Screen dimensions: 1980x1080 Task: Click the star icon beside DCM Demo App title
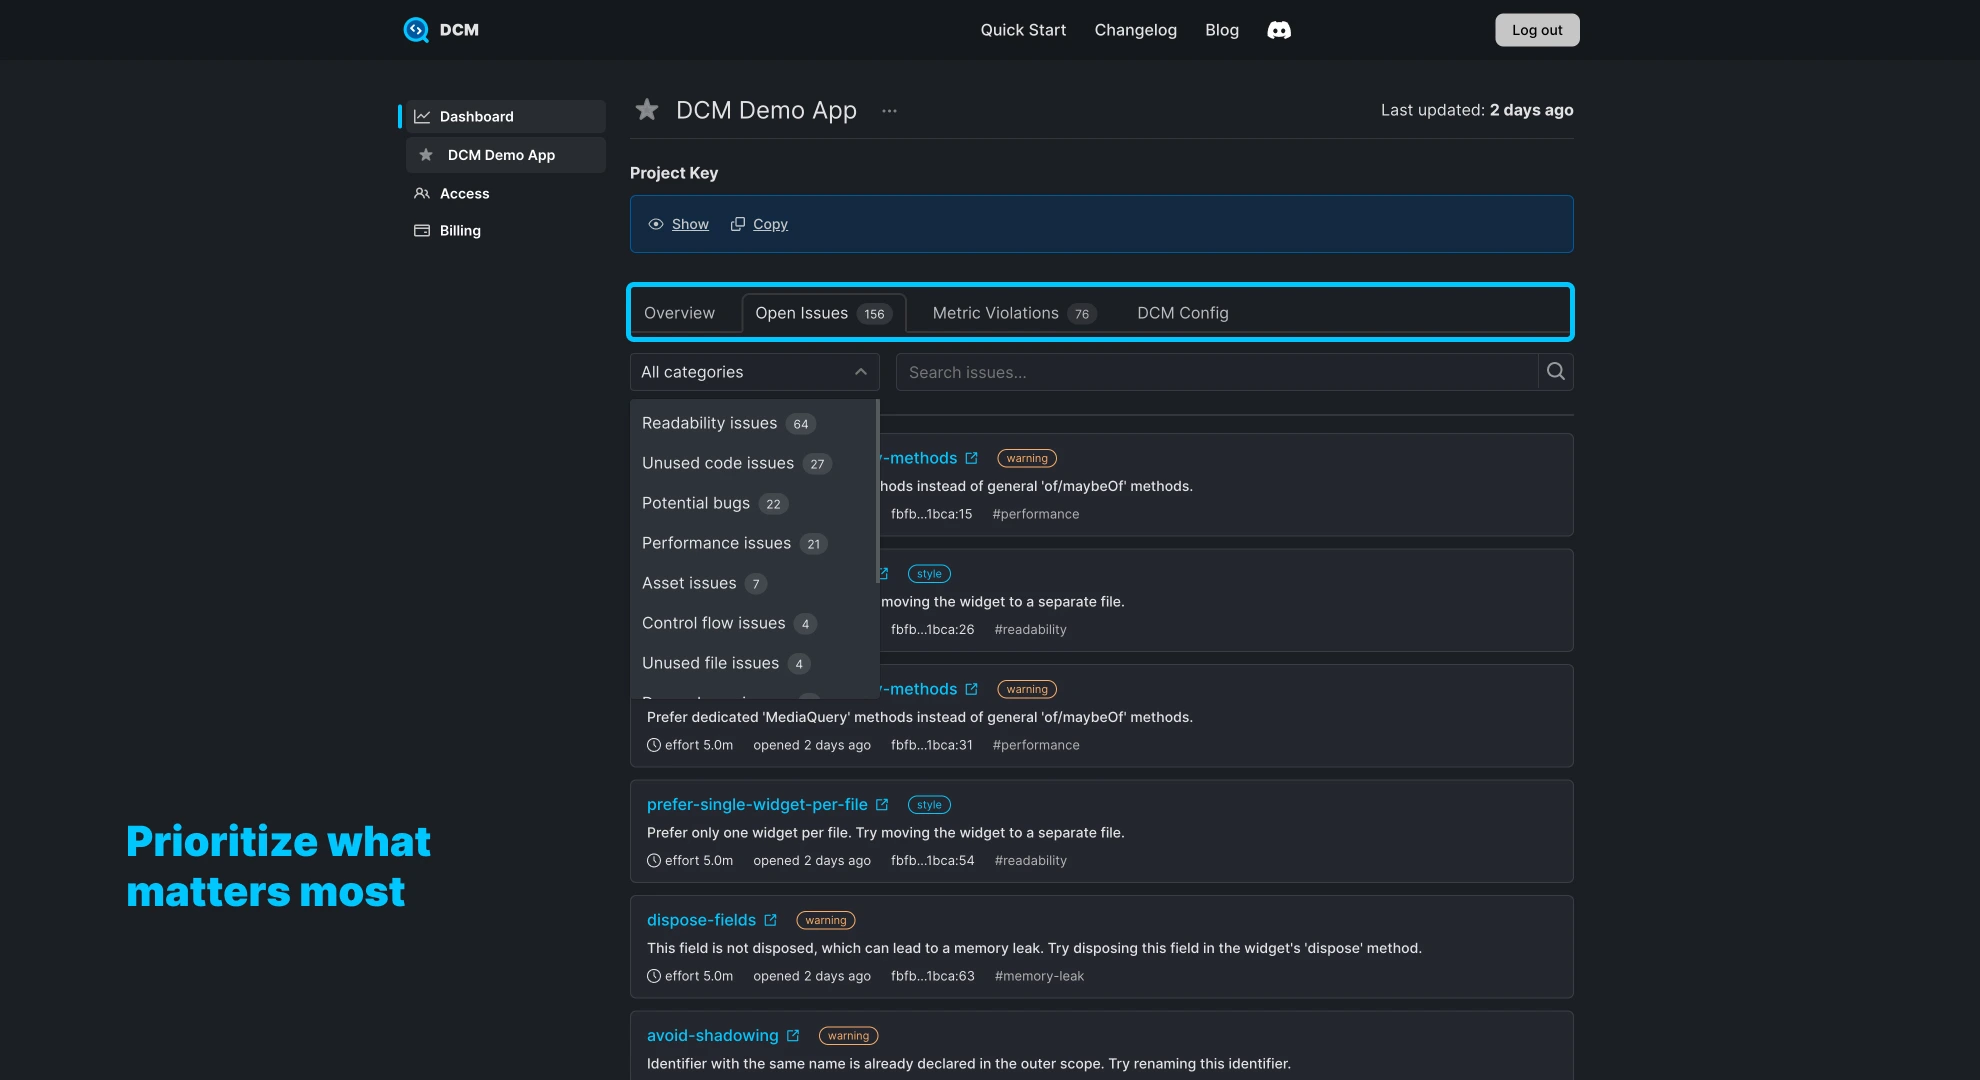[647, 110]
